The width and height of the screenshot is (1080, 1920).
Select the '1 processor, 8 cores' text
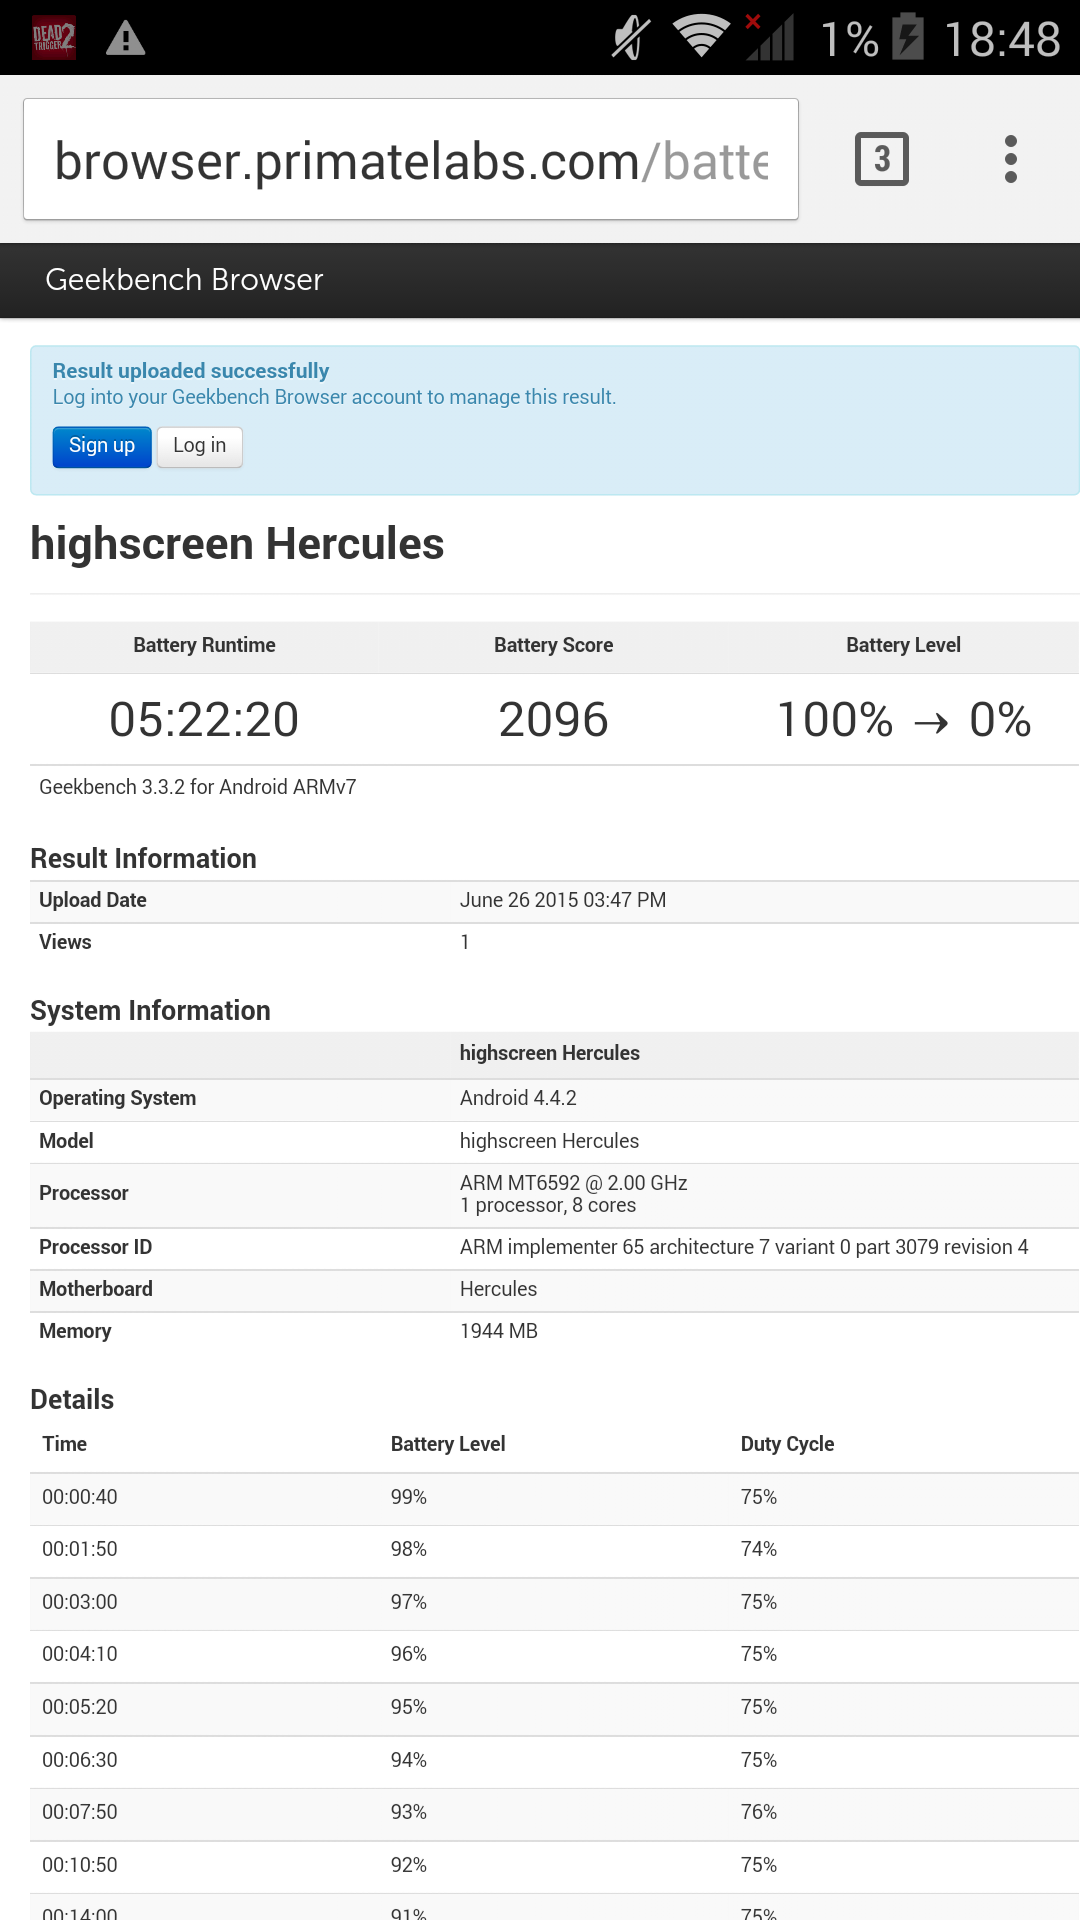click(548, 1205)
